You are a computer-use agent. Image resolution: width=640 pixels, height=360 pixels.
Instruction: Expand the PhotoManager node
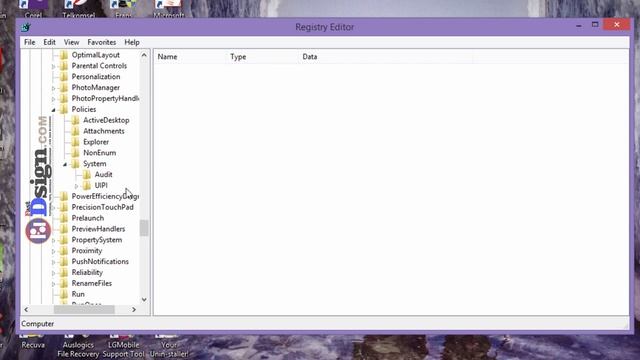(x=53, y=88)
